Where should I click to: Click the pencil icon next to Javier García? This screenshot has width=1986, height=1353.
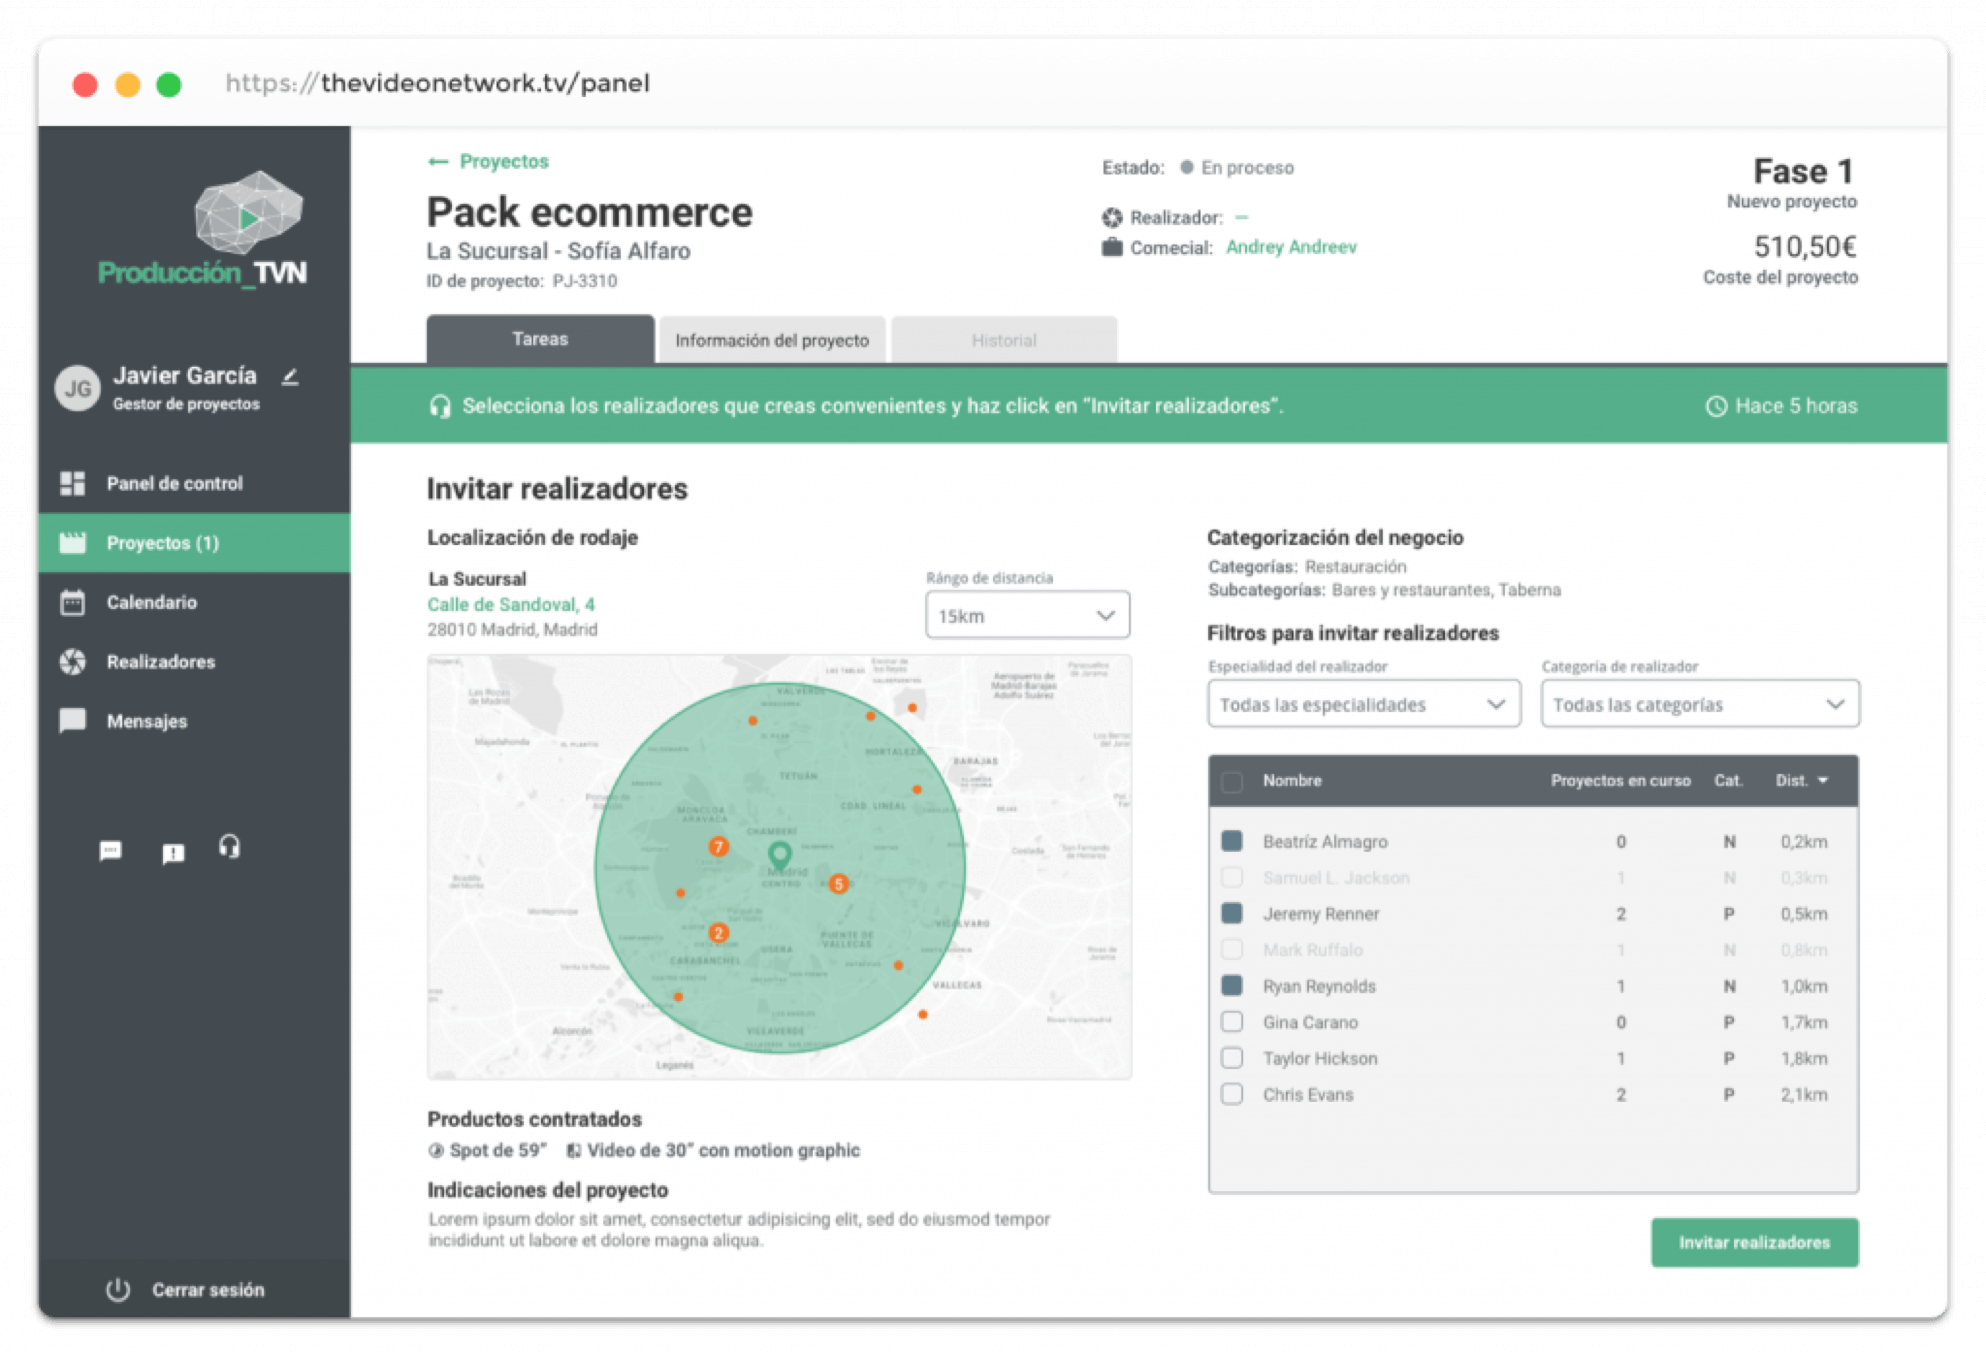pyautogui.click(x=291, y=378)
